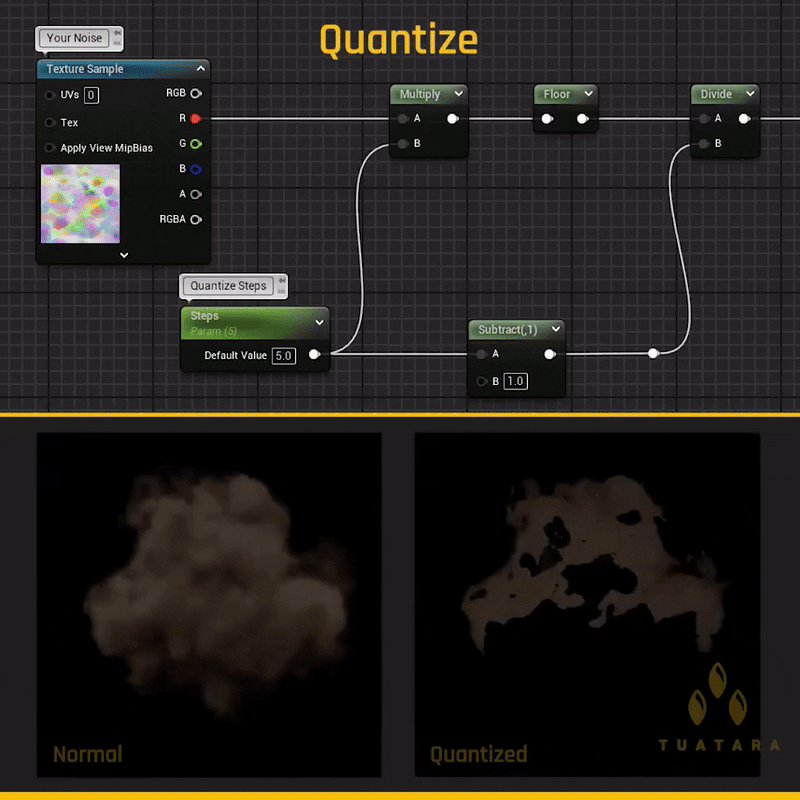Click the RGB output pin of Texture Sample

point(196,93)
